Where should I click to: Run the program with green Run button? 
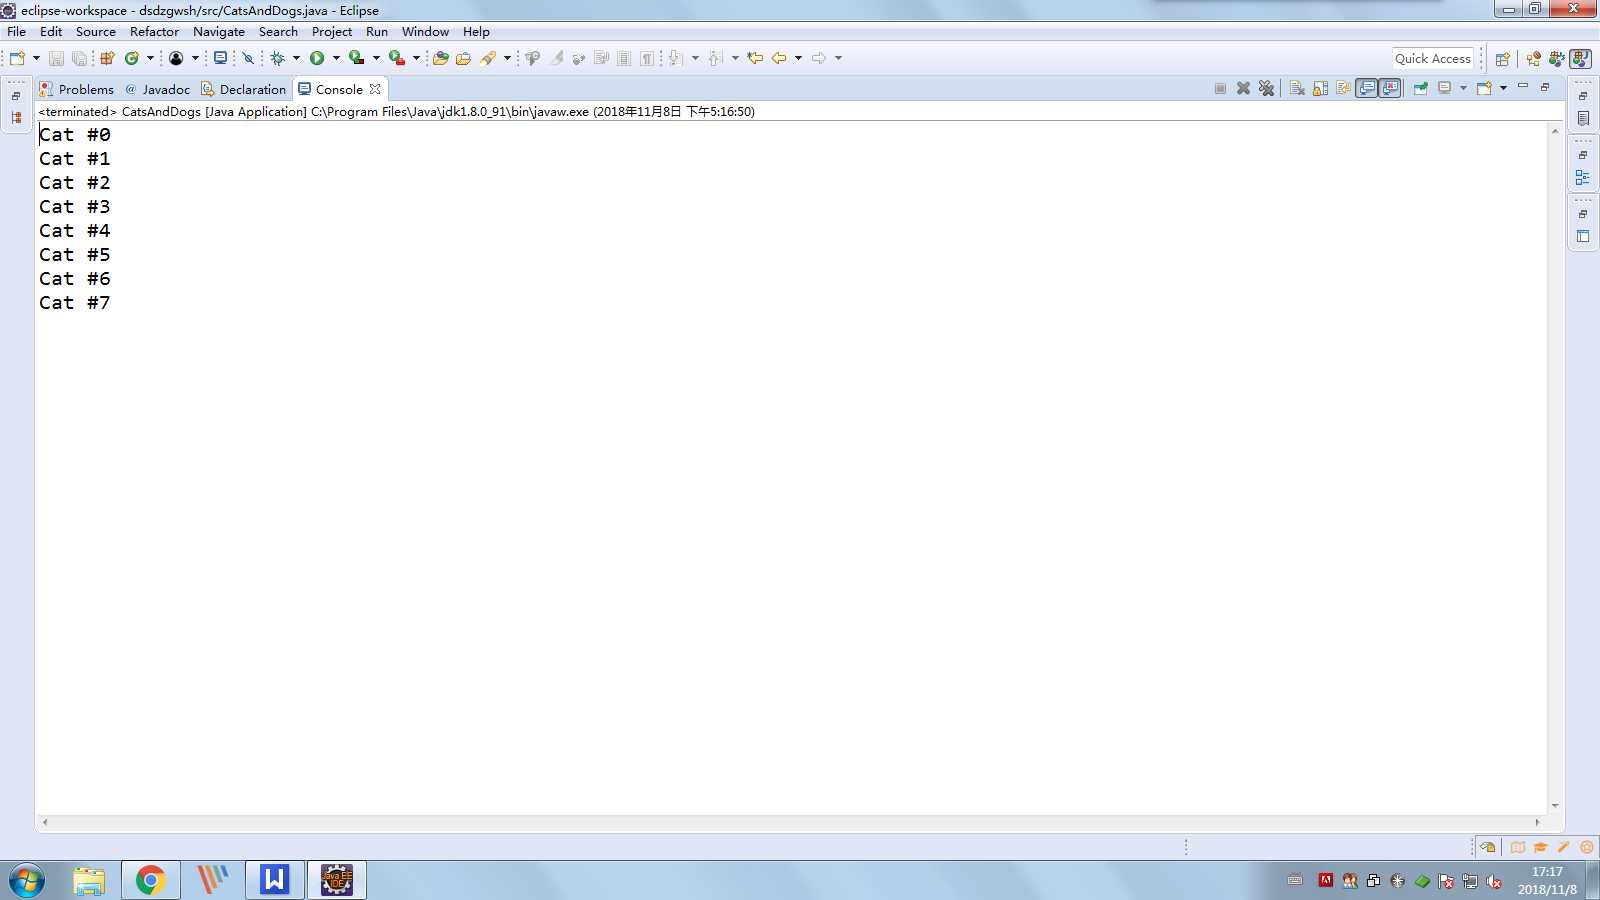coord(317,58)
